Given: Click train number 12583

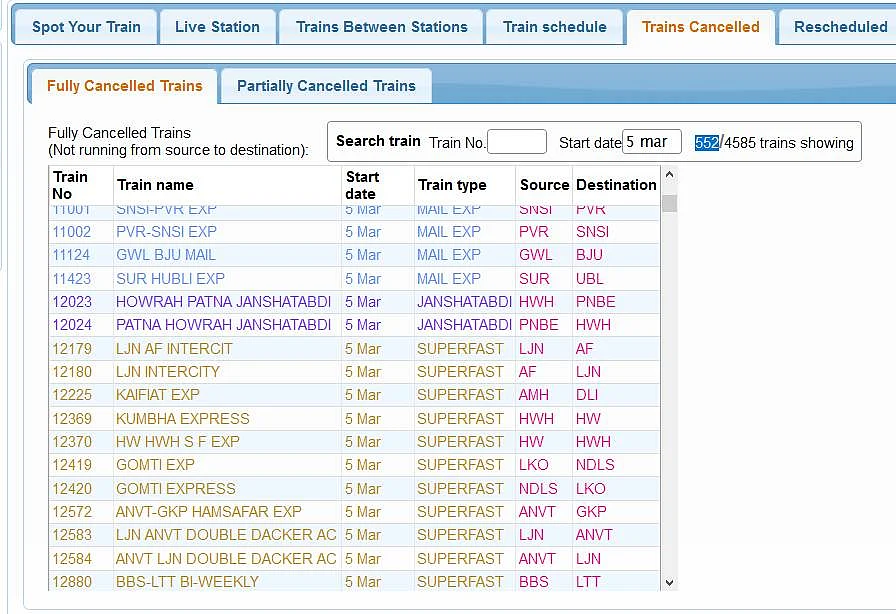Looking at the screenshot, I should (71, 535).
